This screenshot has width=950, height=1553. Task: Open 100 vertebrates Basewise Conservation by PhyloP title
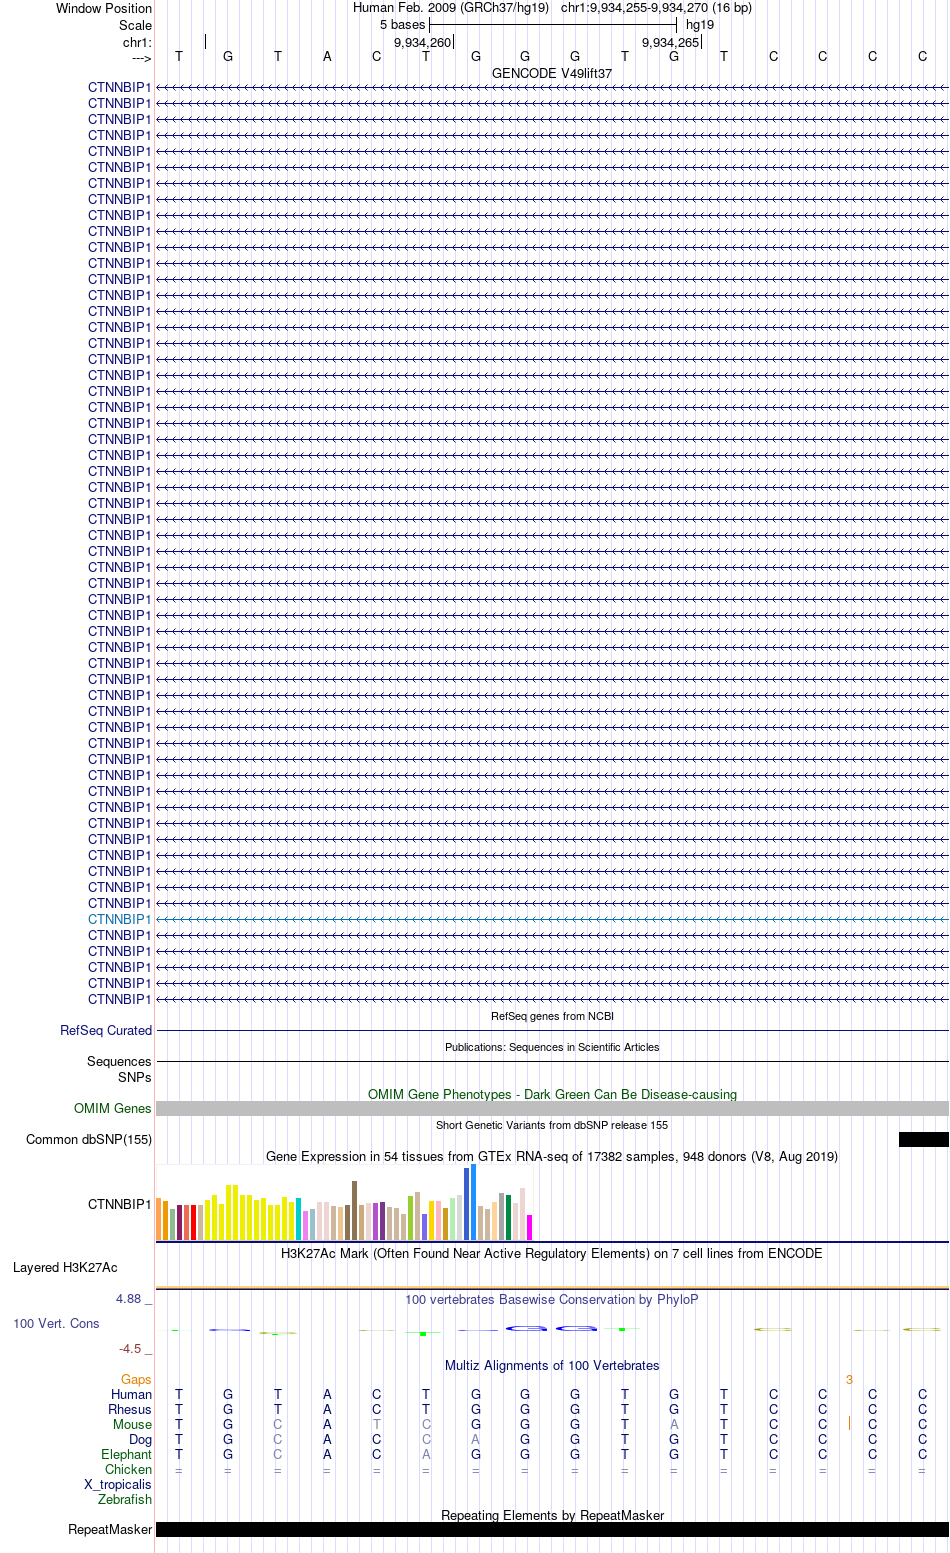tap(552, 1299)
